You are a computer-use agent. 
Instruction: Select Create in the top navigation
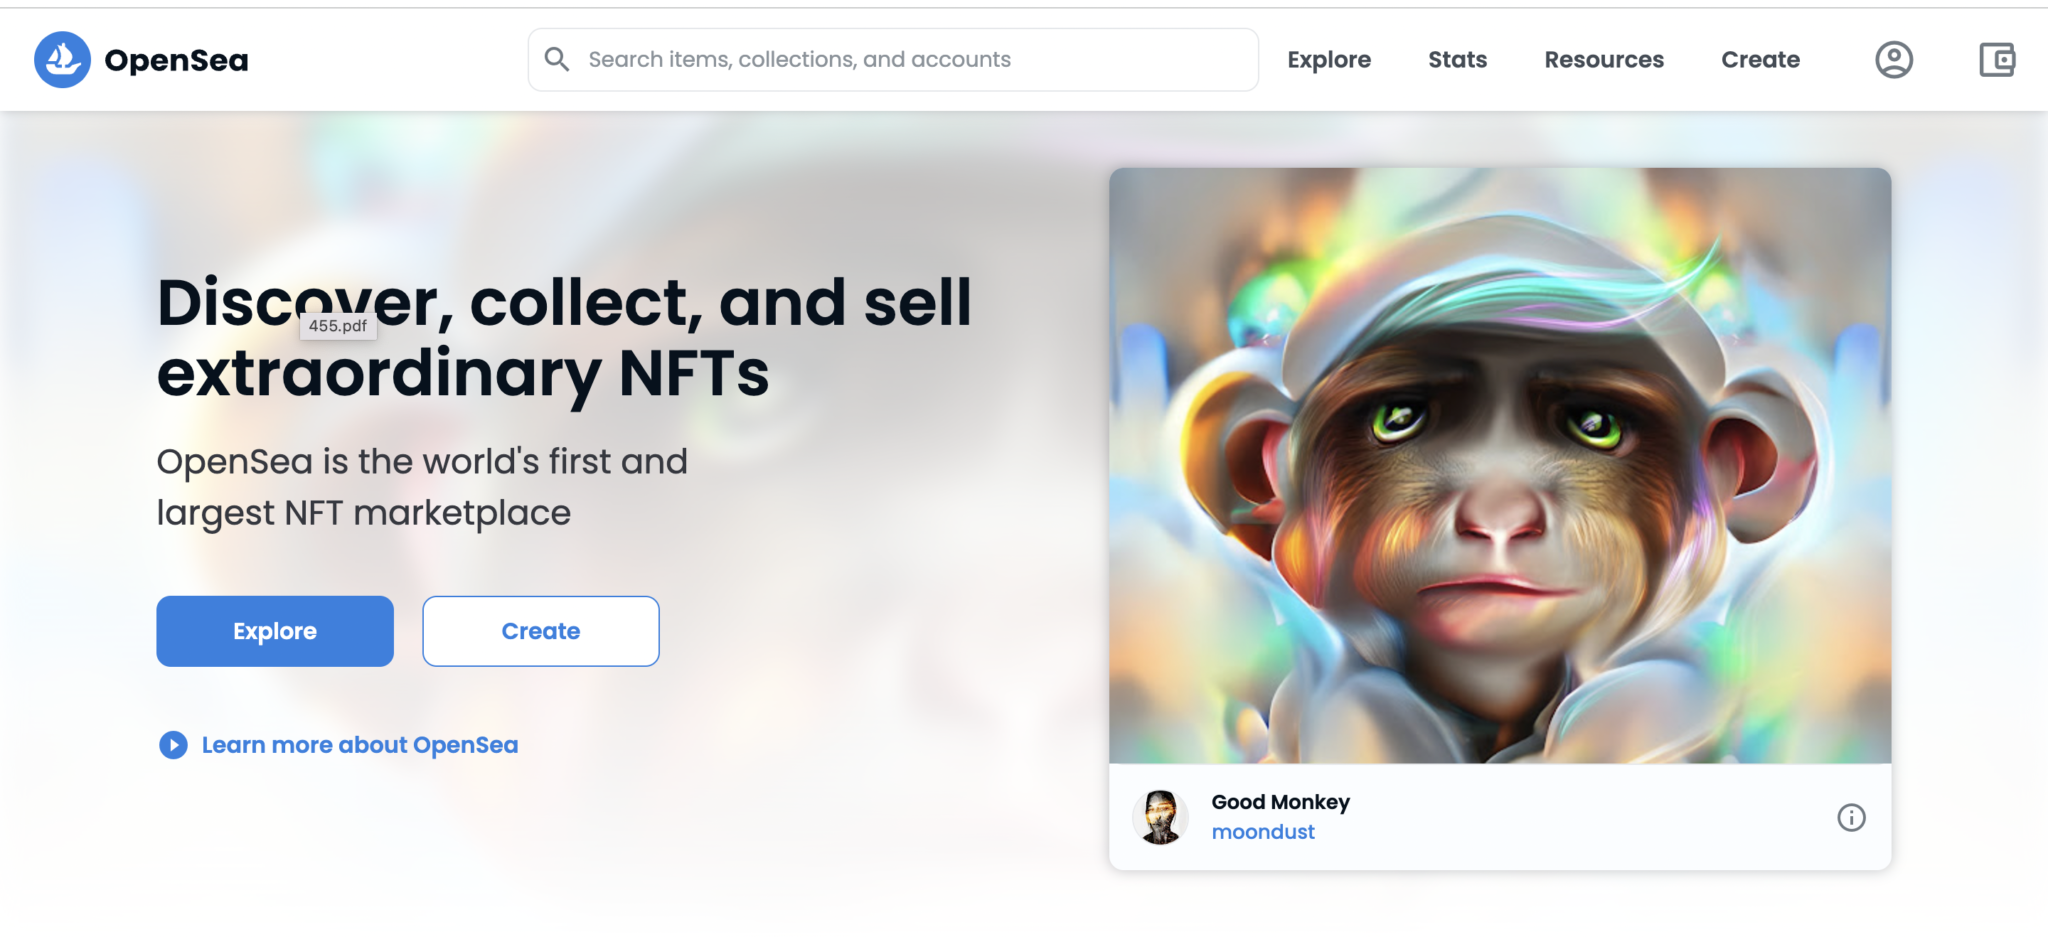[x=1760, y=60]
